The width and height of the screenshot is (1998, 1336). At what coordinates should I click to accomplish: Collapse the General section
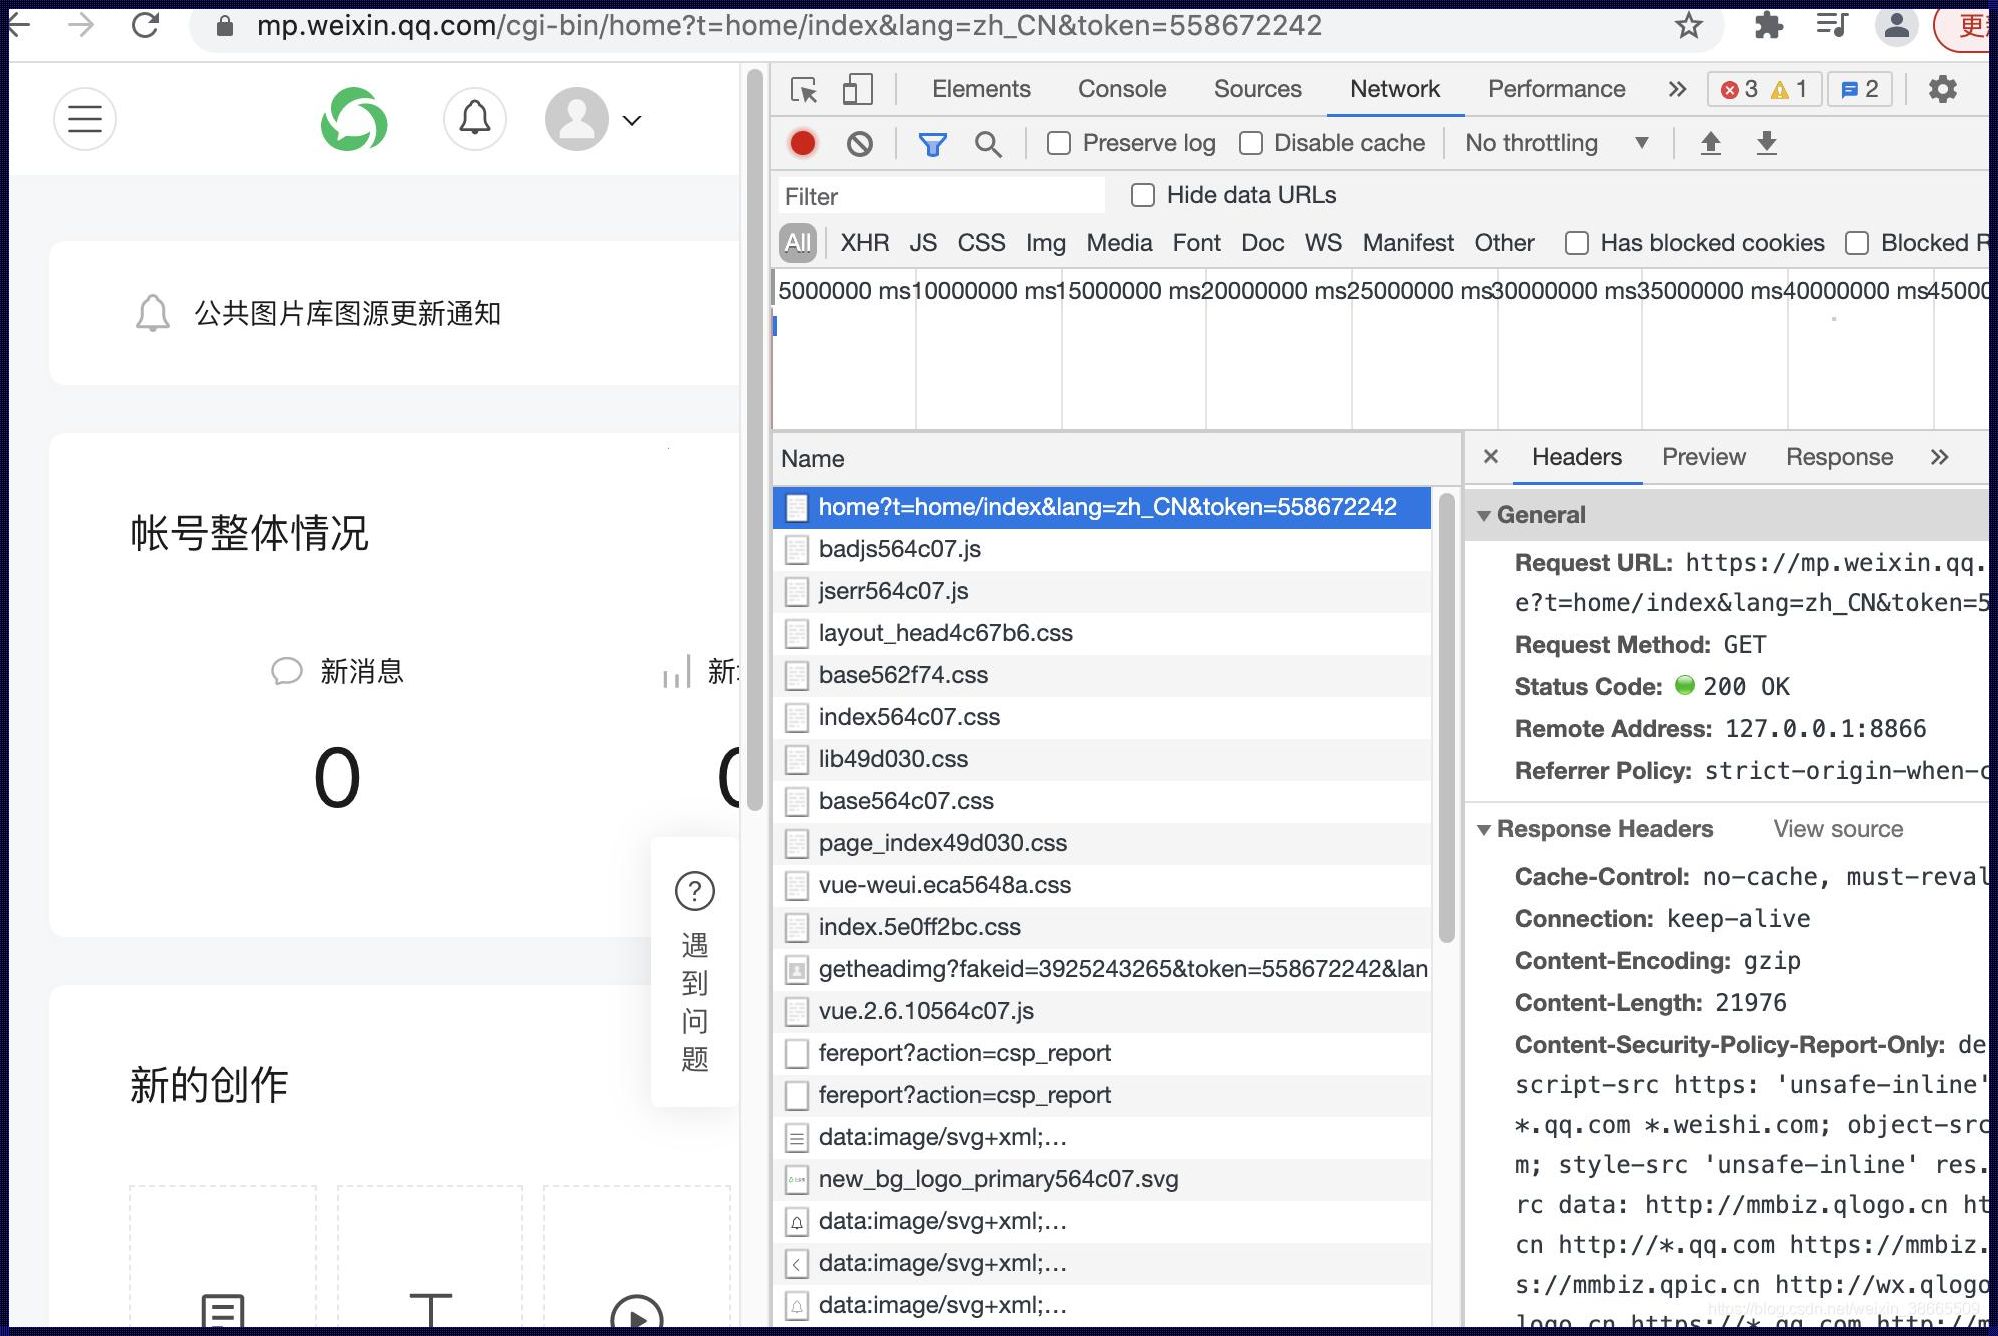tap(1485, 516)
